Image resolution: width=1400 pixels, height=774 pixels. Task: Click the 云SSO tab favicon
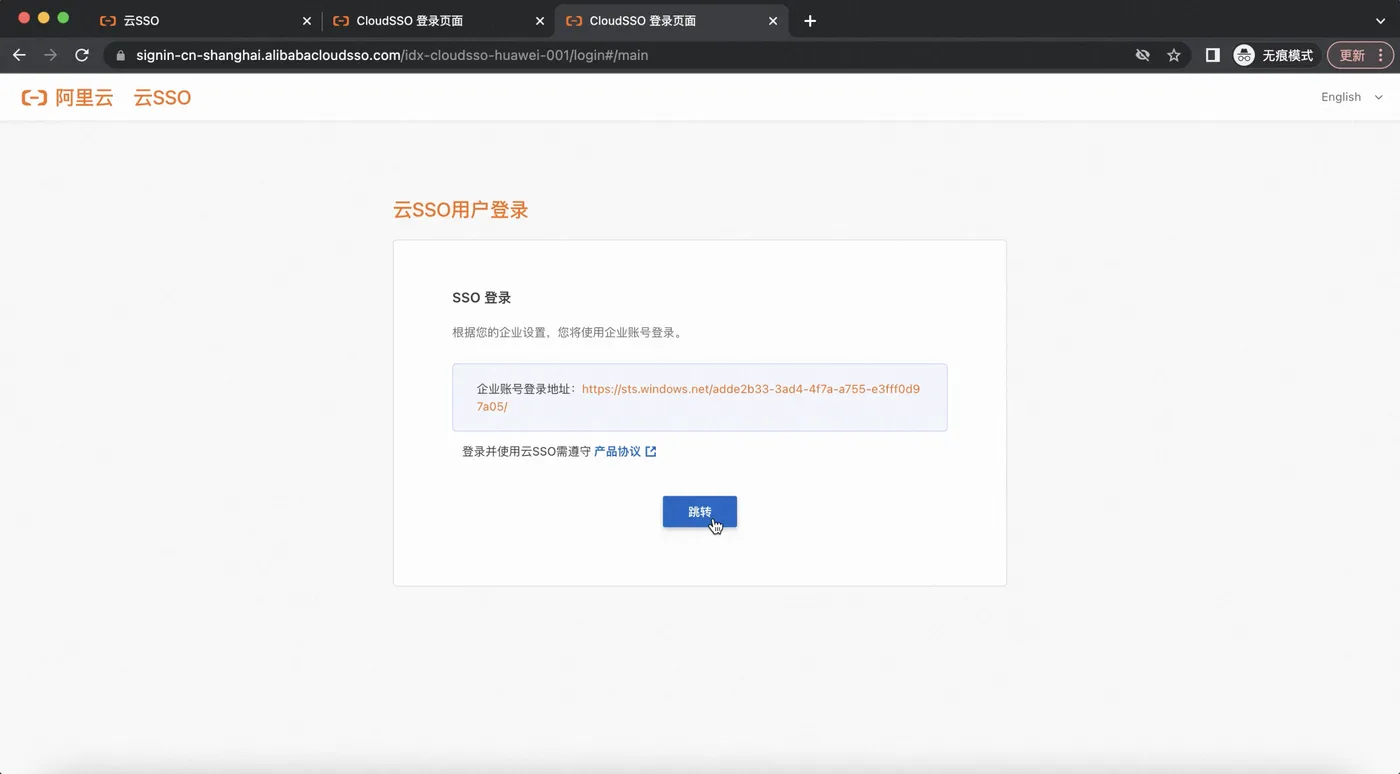[108, 21]
